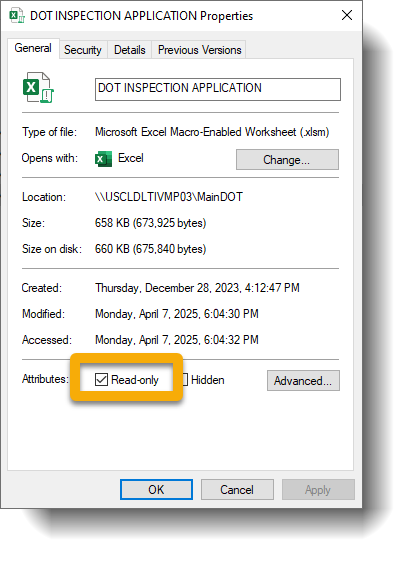Screen dimensions: 415x561
Task: Click the location path \\USCLDLTIVMP03\MainDOT
Action: click(x=169, y=197)
